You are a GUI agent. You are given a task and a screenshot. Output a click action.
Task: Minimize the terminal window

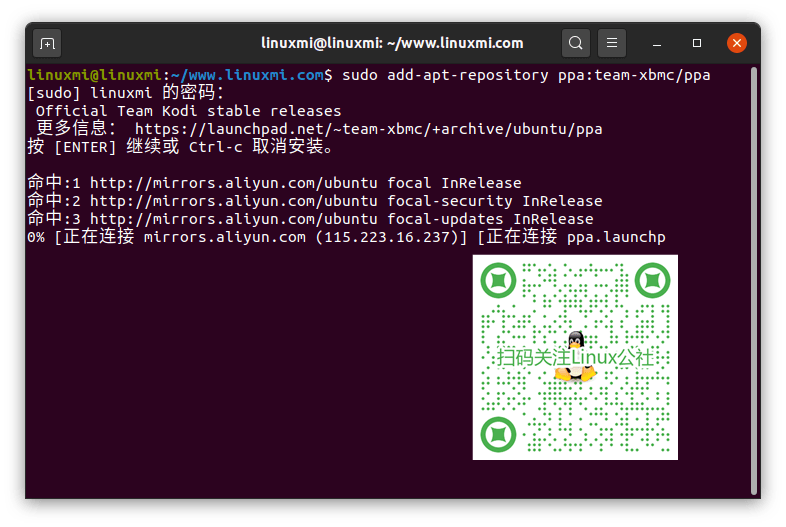(659, 43)
